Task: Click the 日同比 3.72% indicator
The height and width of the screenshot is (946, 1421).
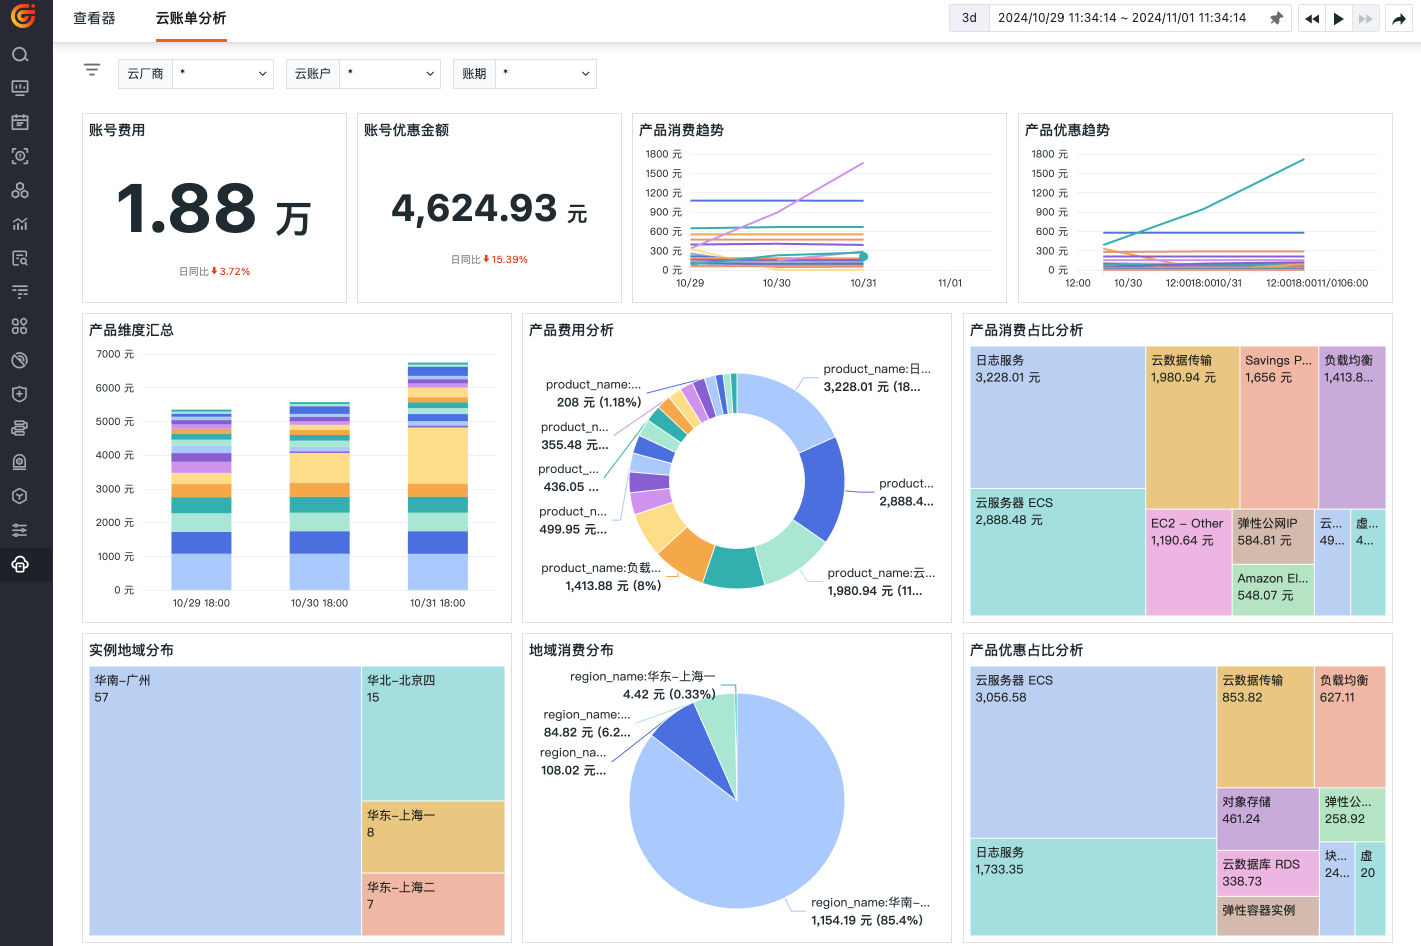Action: pos(214,271)
